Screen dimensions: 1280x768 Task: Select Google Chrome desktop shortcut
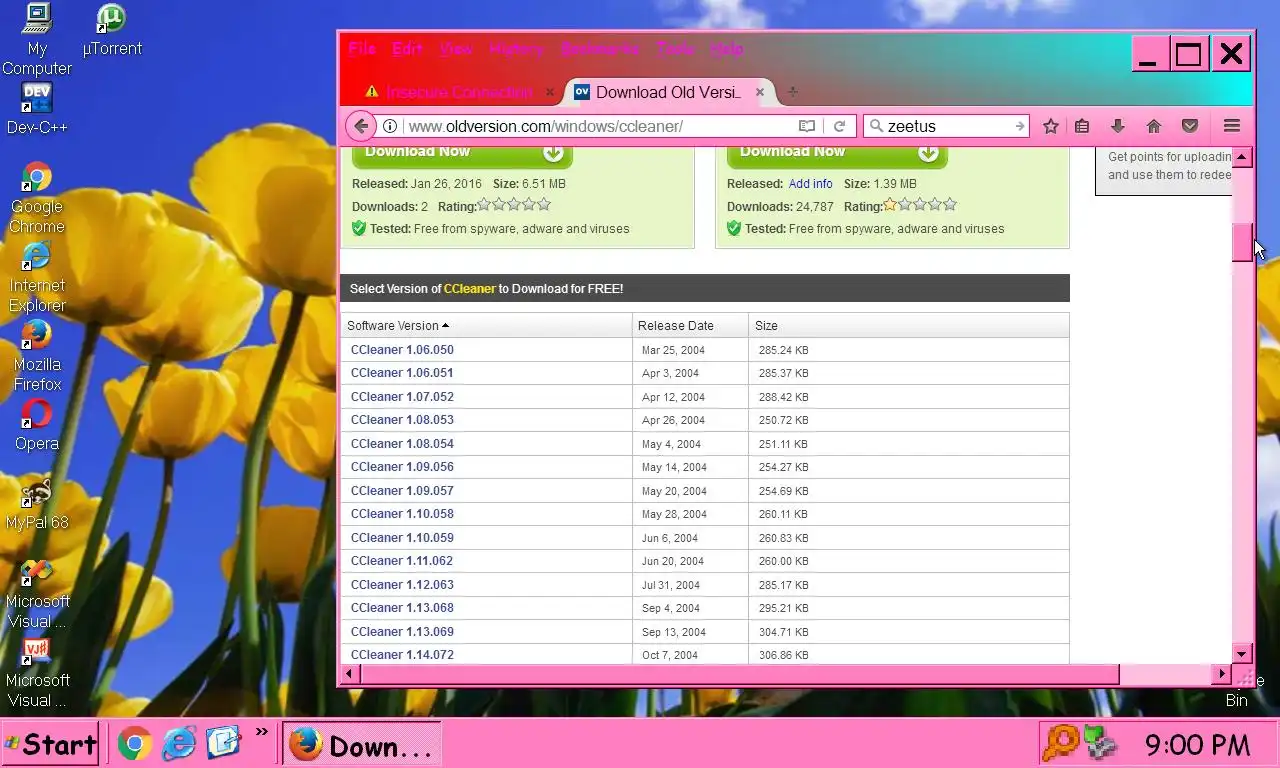click(37, 198)
